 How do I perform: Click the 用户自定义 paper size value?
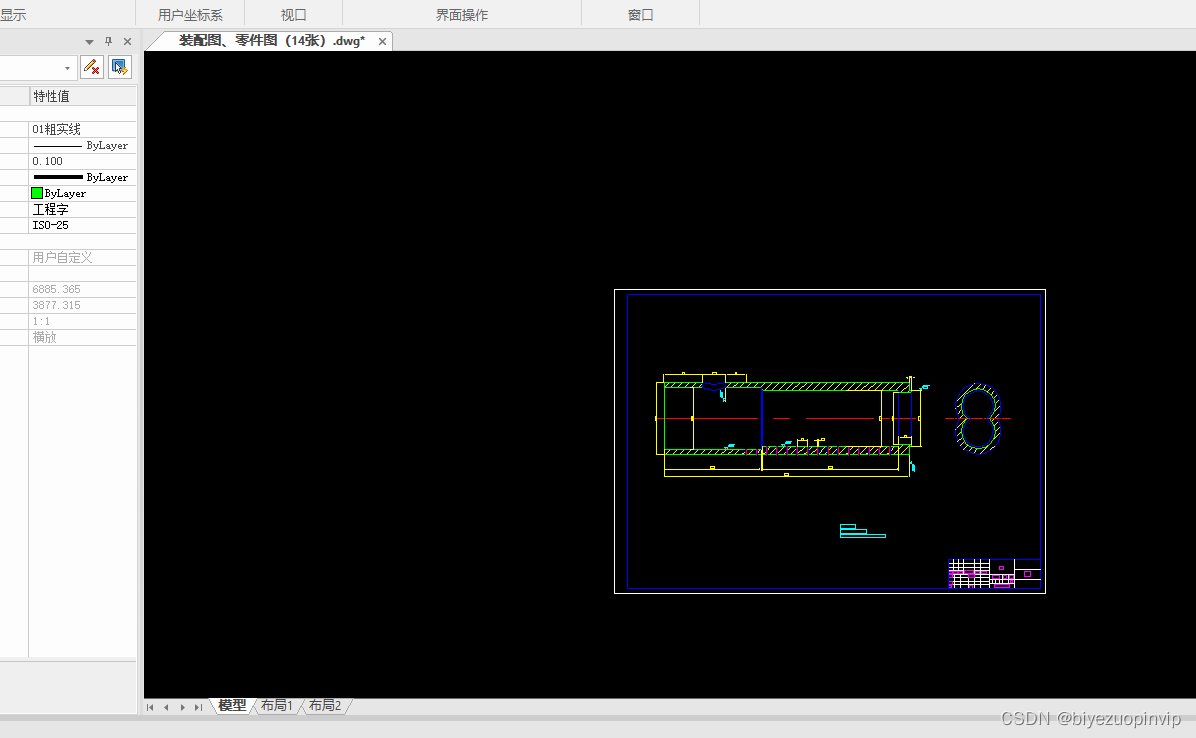[x=82, y=258]
